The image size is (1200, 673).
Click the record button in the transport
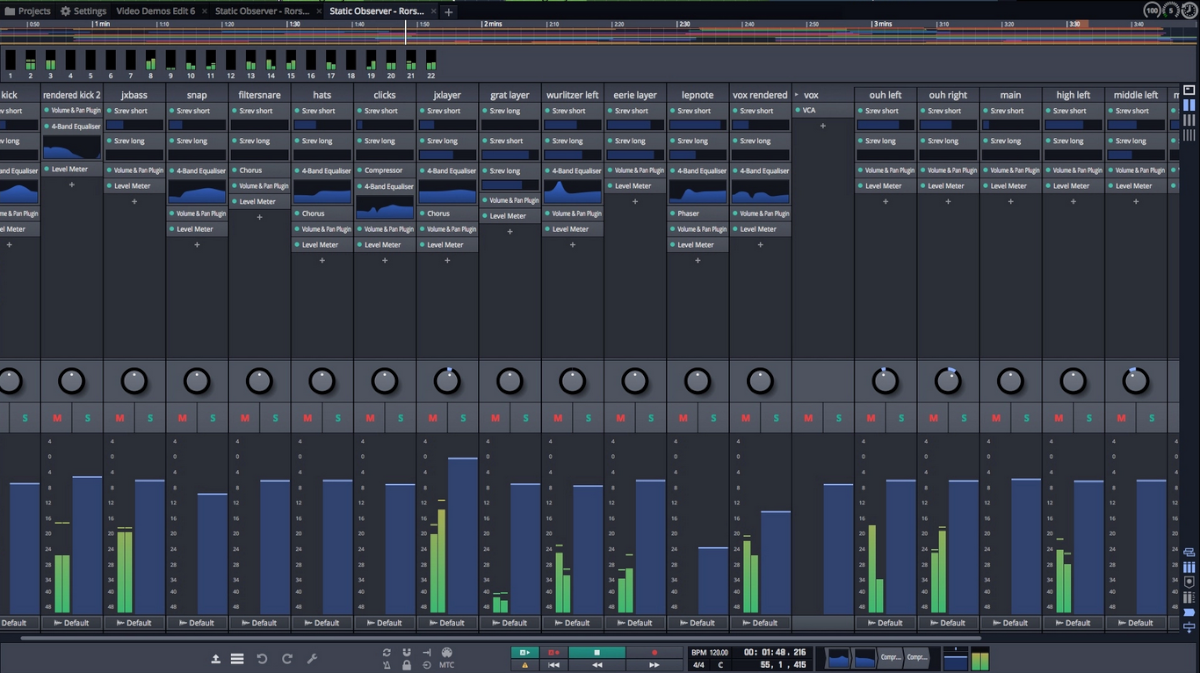655,652
